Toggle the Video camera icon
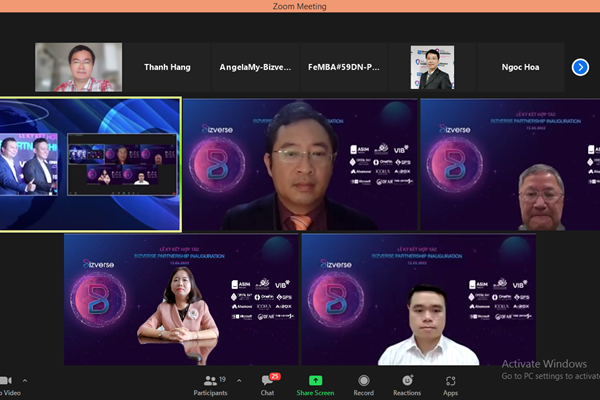The image size is (600, 400). pos(6,380)
